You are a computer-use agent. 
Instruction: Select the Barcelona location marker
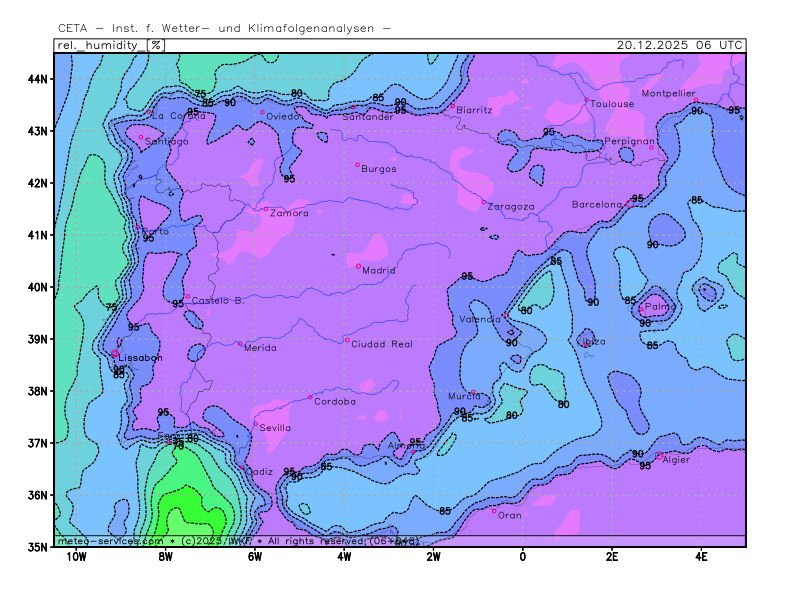(x=627, y=204)
